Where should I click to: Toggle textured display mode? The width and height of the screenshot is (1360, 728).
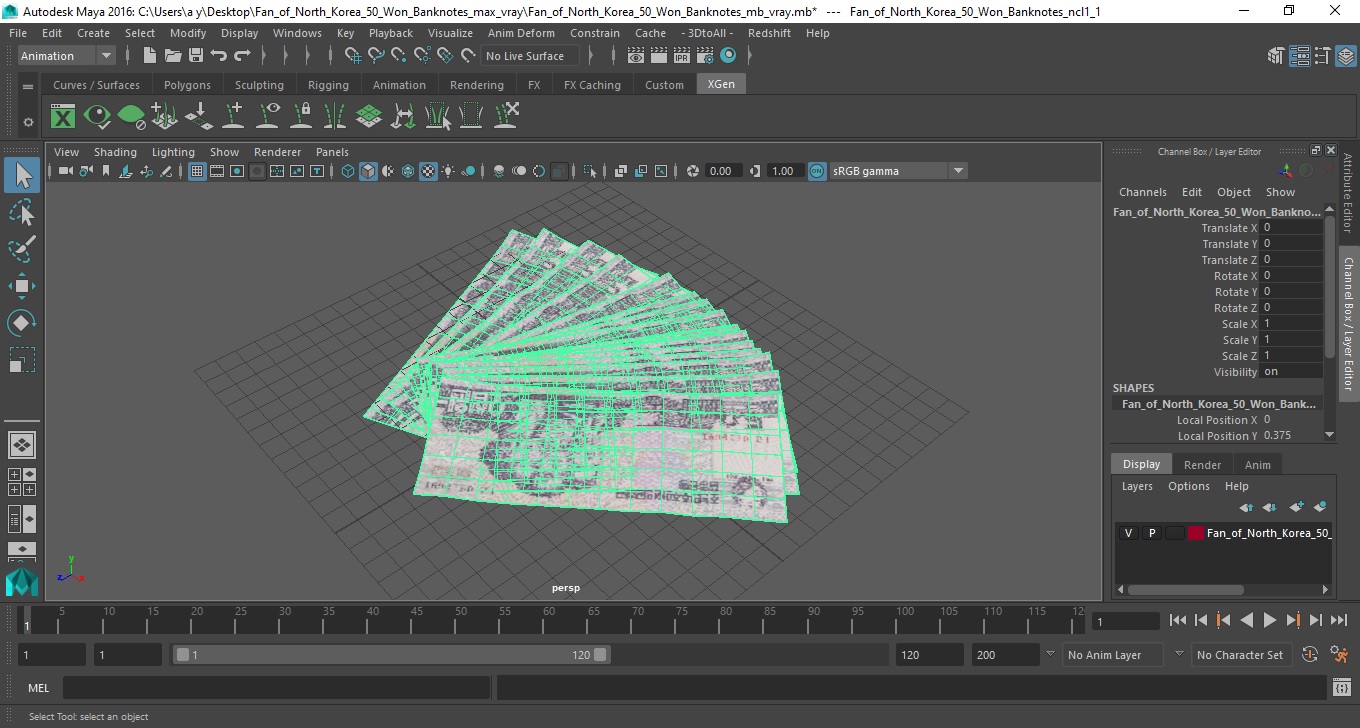pyautogui.click(x=428, y=171)
